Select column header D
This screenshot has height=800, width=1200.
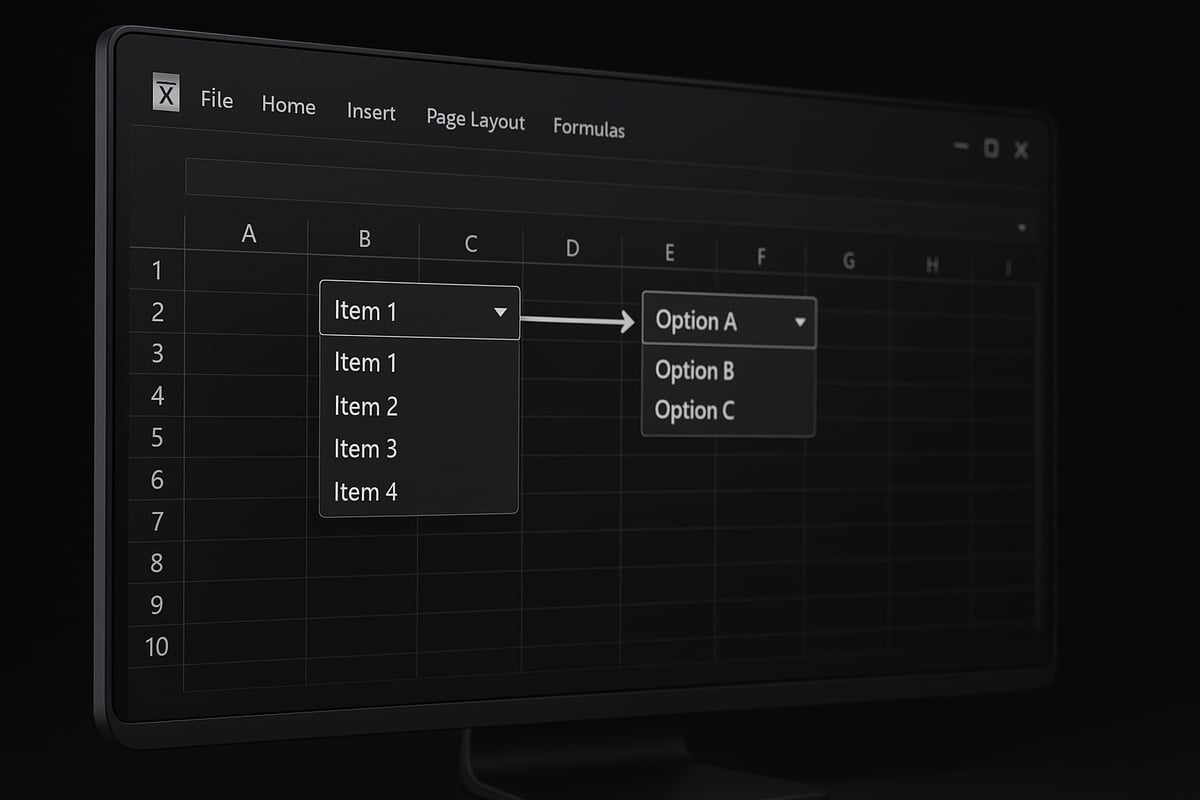[572, 248]
